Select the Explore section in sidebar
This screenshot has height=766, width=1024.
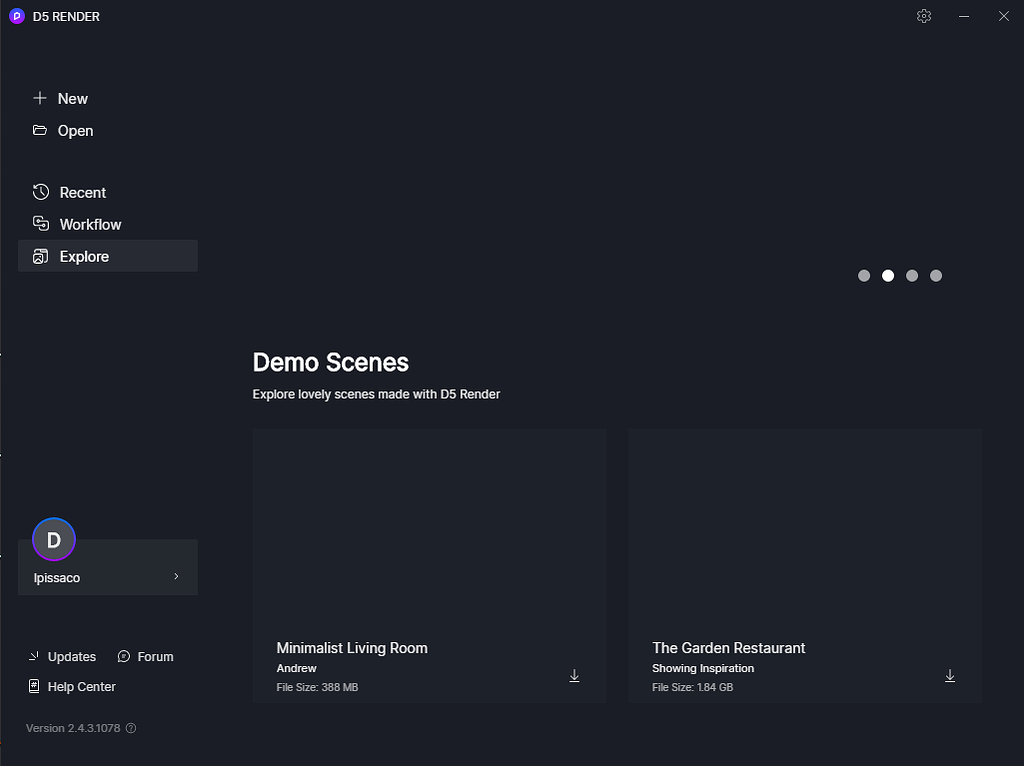click(x=84, y=256)
